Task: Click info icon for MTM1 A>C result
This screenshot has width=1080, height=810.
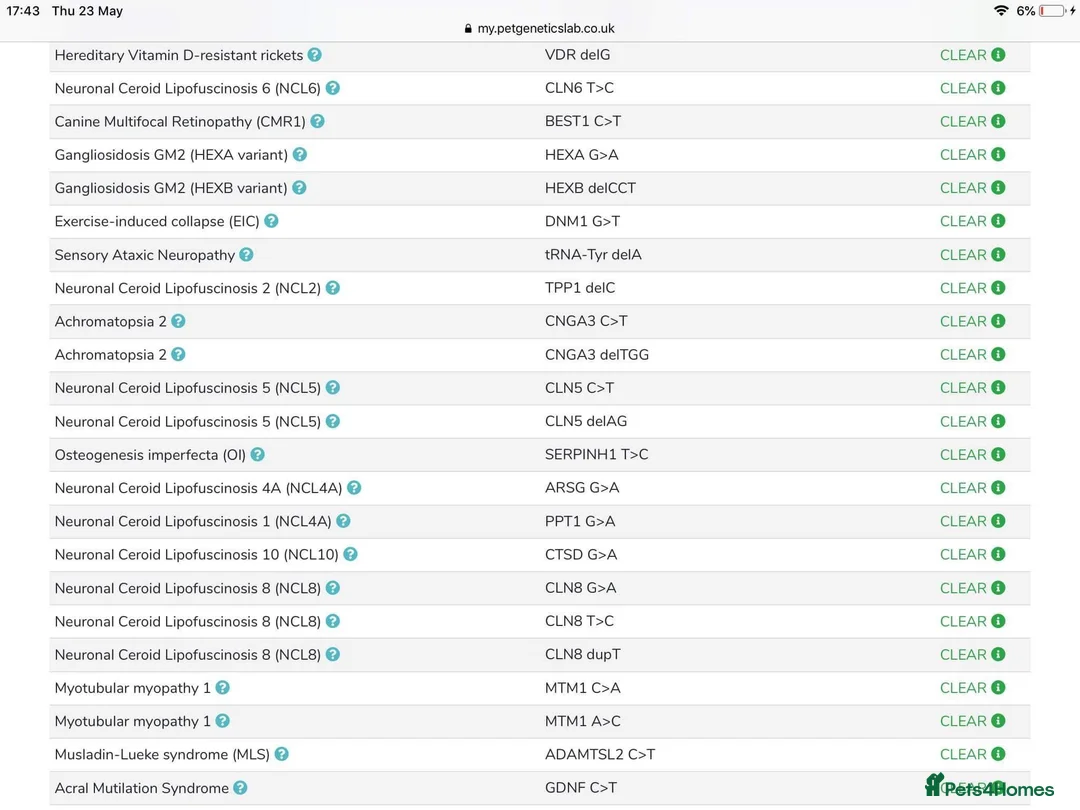Action: click(998, 721)
